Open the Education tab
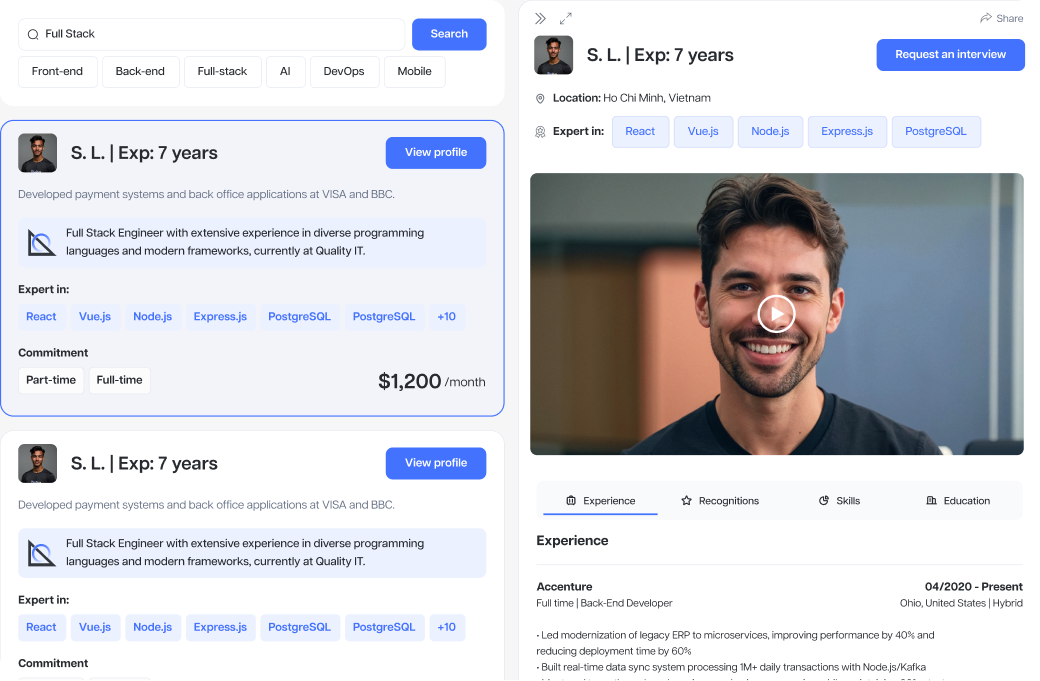Image resolution: width=1040 pixels, height=681 pixels. click(958, 501)
